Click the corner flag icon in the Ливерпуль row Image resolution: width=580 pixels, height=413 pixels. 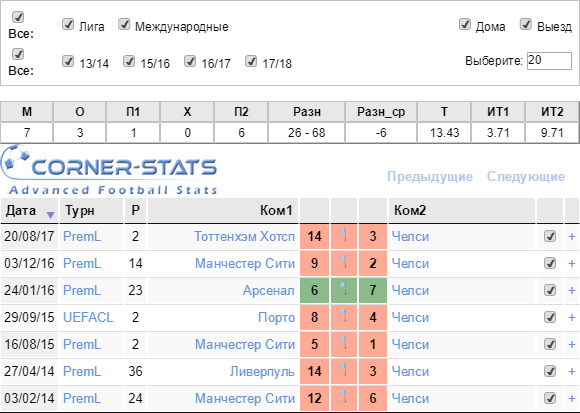[x=344, y=371]
